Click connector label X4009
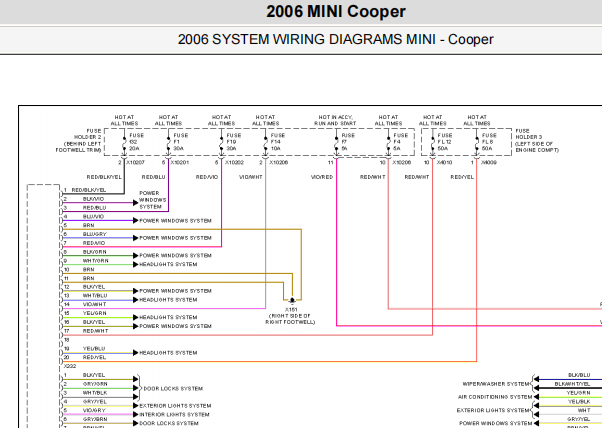This screenshot has height=428, width=602. 489,163
